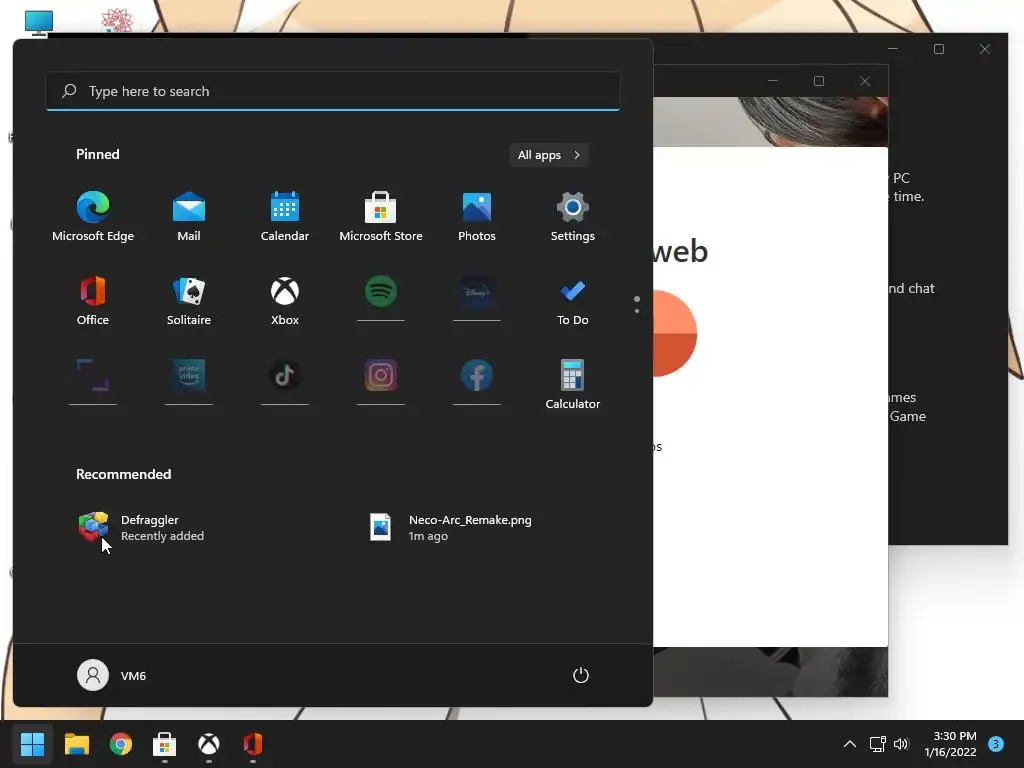1024x768 pixels.
Task: Launch Office from pinned apps
Action: pyautogui.click(x=93, y=300)
